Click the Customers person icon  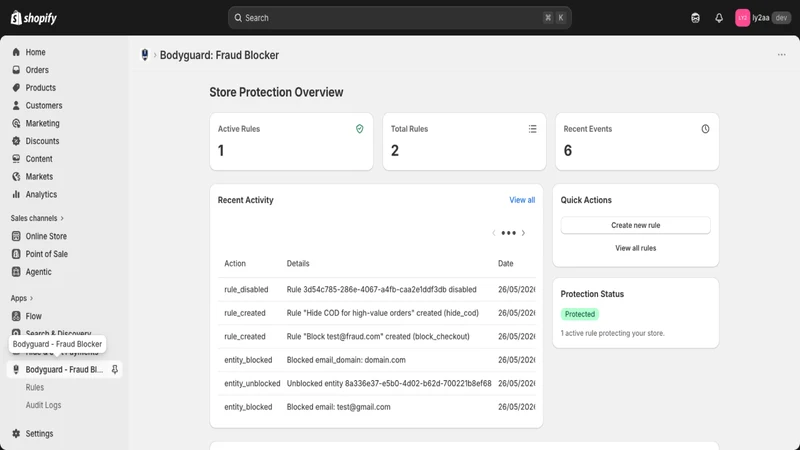point(16,106)
